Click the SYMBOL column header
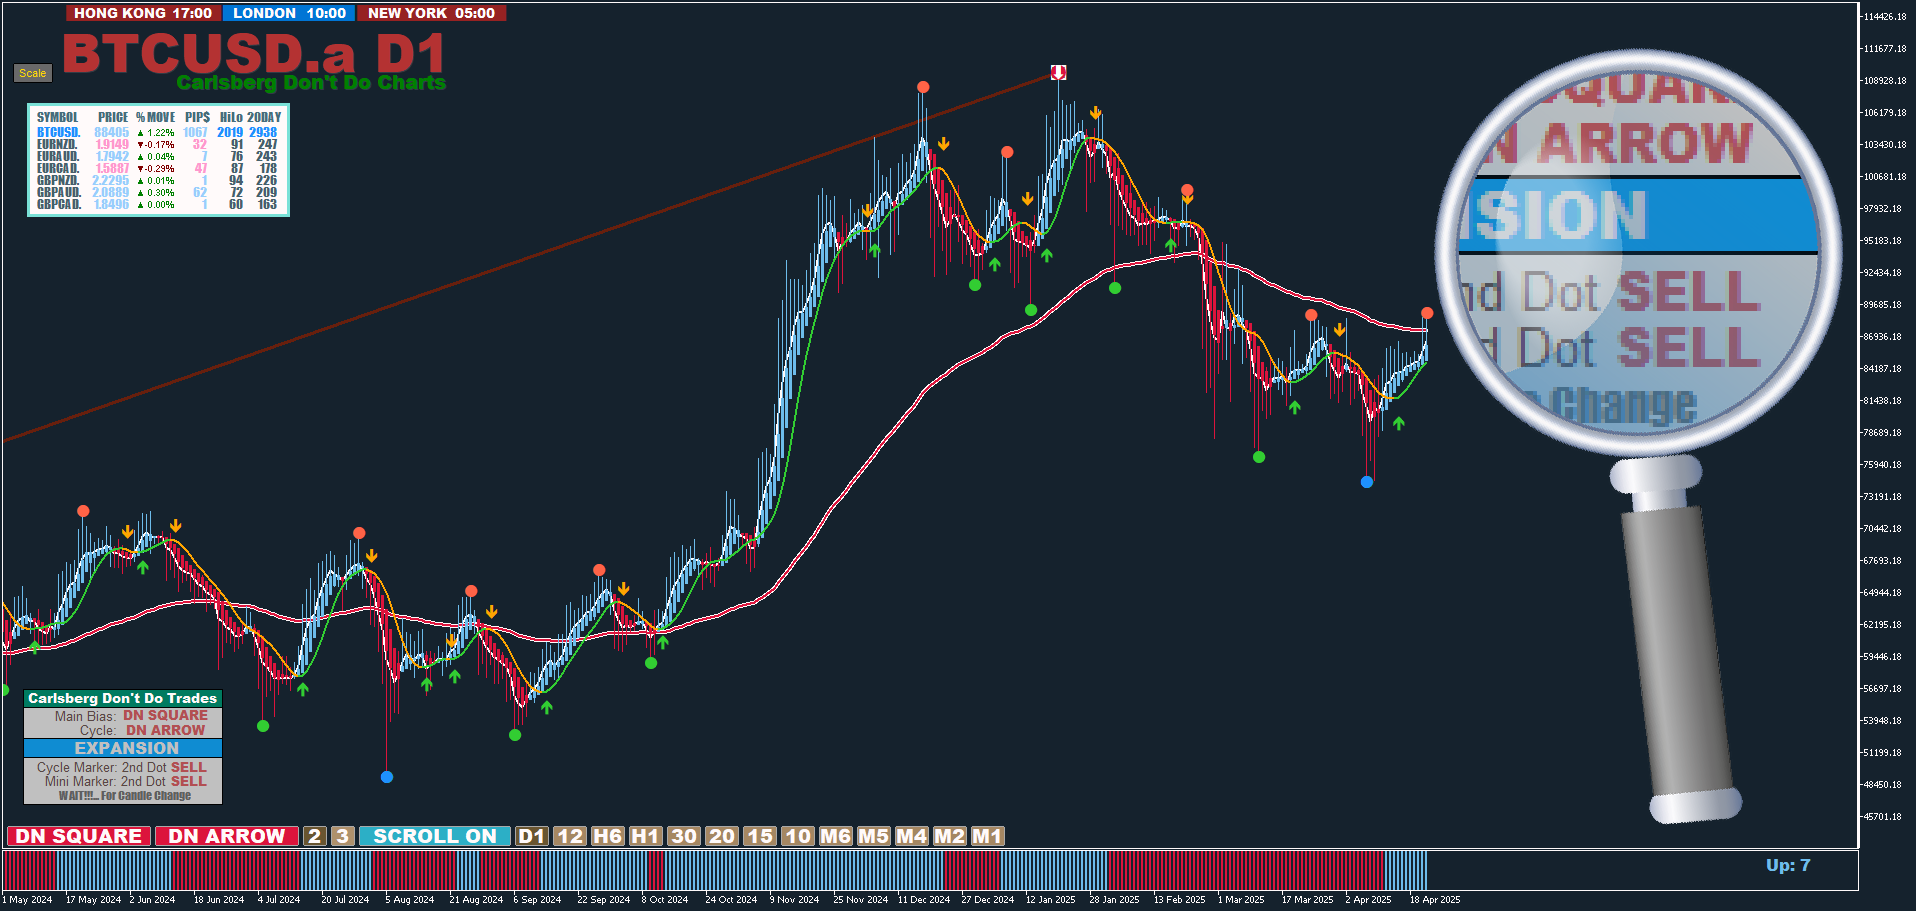The width and height of the screenshot is (1916, 911). (57, 117)
